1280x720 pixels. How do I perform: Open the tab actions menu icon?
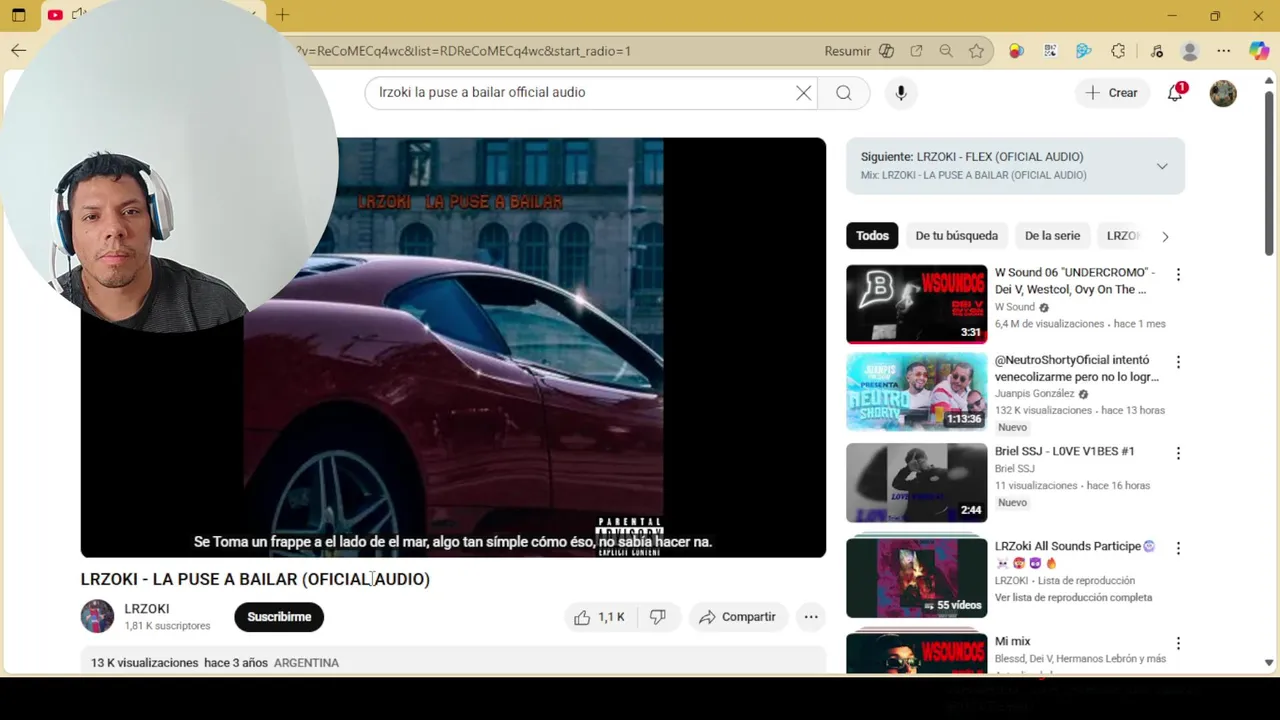(19, 15)
